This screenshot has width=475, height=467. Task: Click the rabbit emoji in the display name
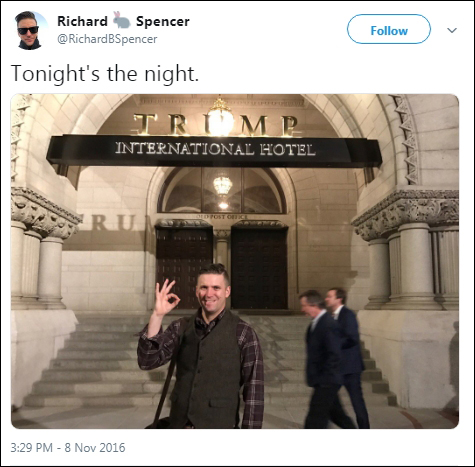(x=121, y=20)
